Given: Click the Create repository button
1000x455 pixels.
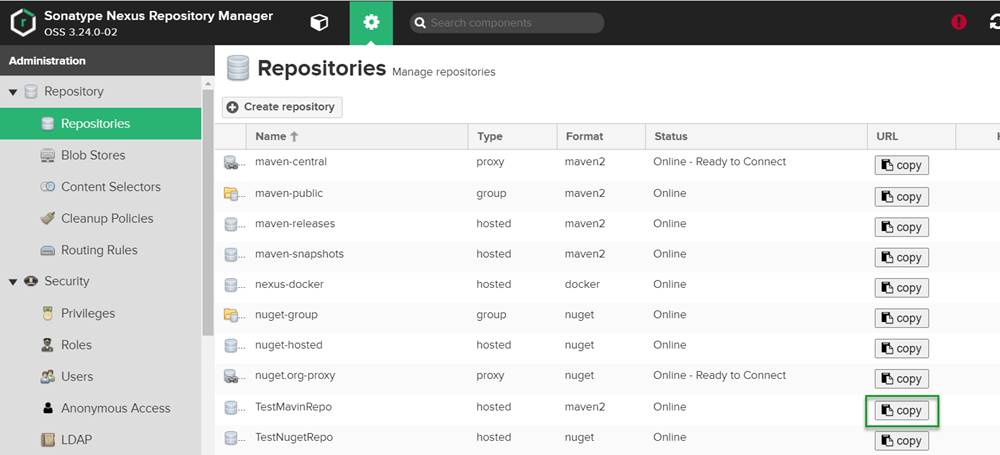Looking at the screenshot, I should click(x=282, y=107).
